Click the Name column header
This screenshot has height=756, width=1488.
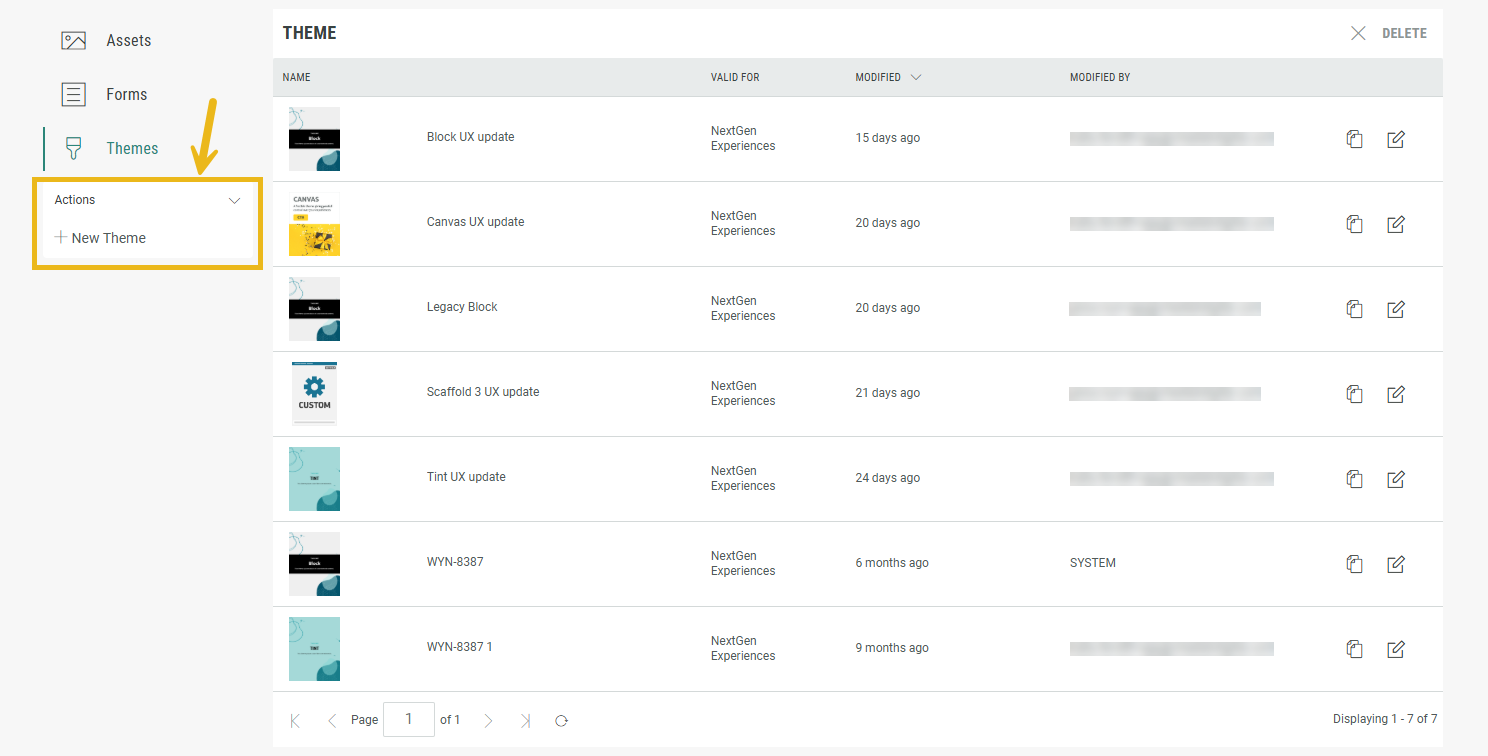(296, 77)
